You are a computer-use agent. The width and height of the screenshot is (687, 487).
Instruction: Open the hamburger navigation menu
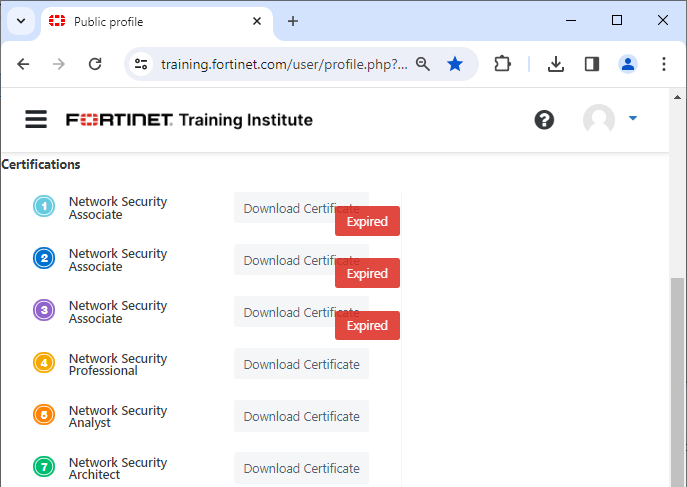tap(36, 120)
